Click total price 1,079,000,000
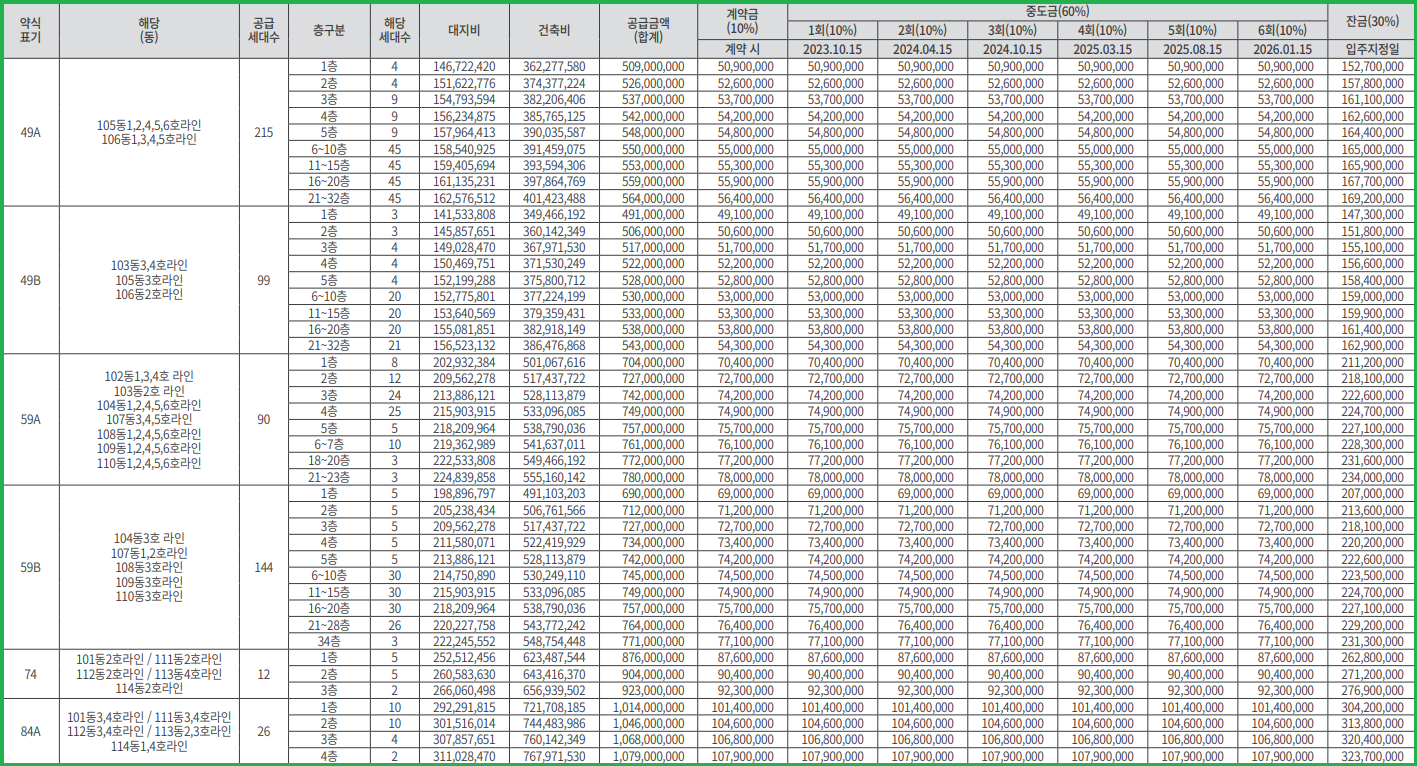This screenshot has width=1417, height=766. (648, 756)
